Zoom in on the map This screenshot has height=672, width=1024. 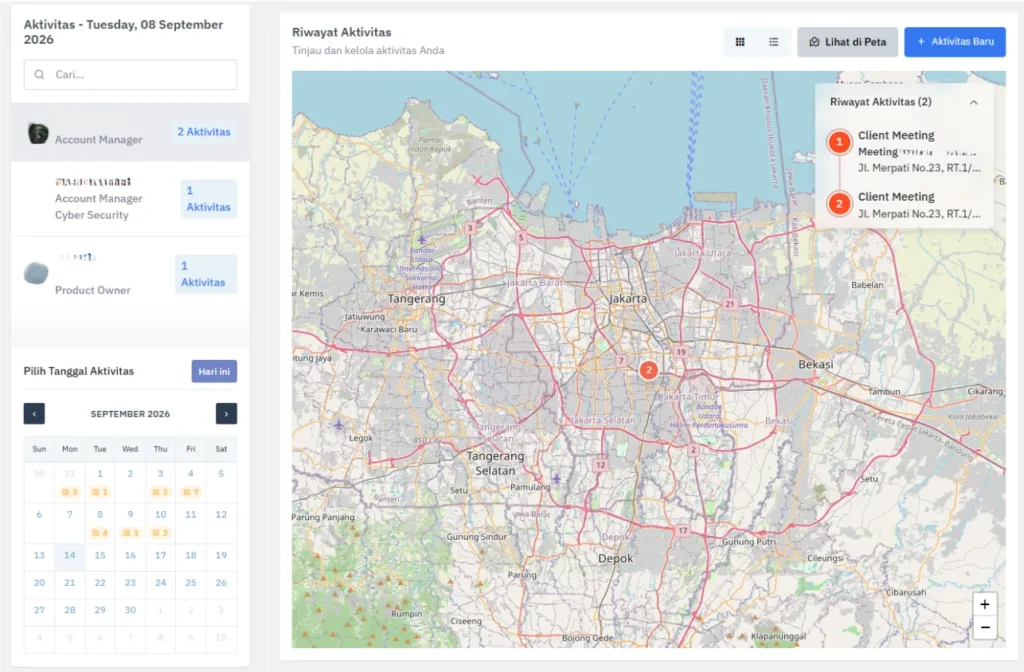[985, 604]
